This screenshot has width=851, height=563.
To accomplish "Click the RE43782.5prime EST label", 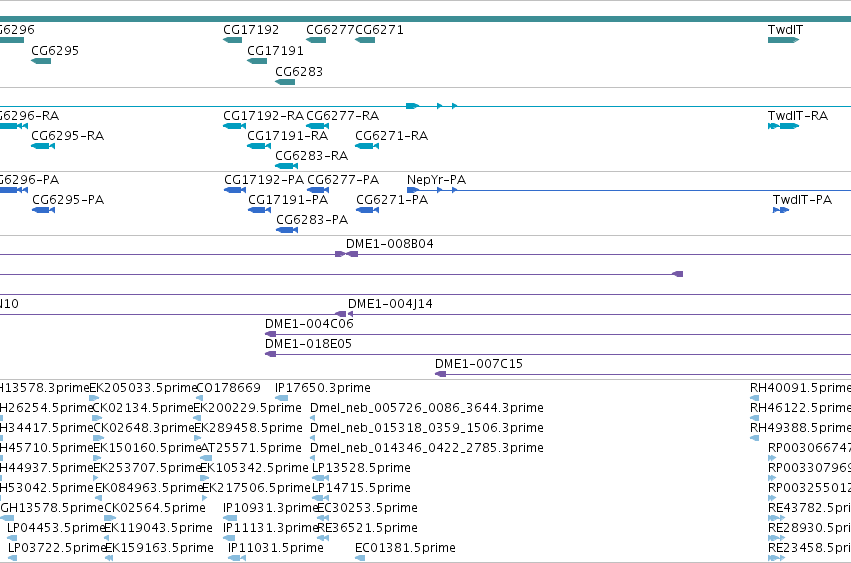I will click(x=809, y=508).
